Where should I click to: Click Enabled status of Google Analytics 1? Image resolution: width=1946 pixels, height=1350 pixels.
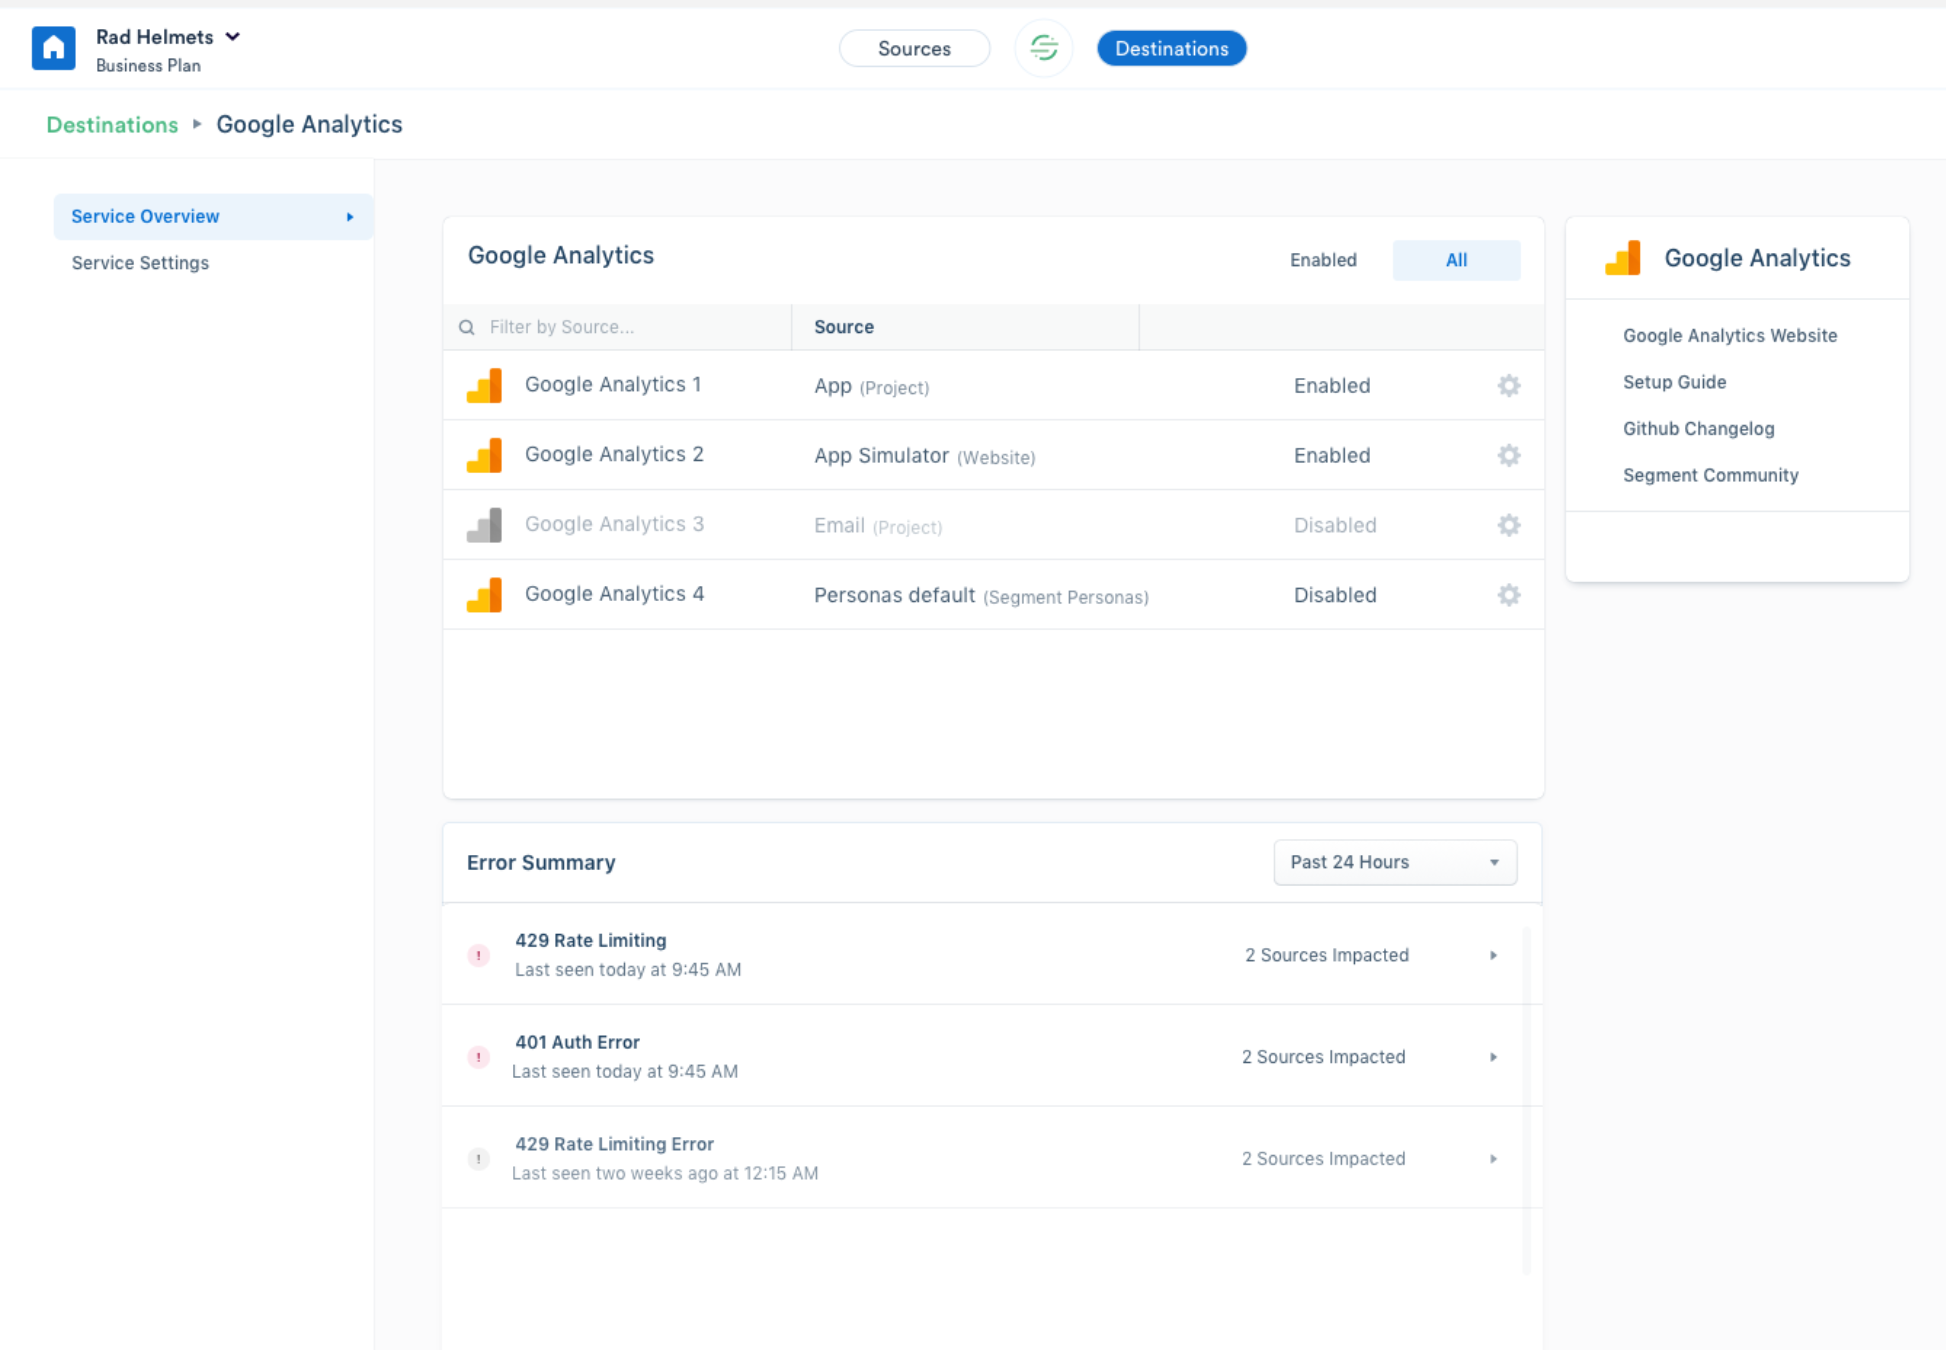click(1332, 386)
